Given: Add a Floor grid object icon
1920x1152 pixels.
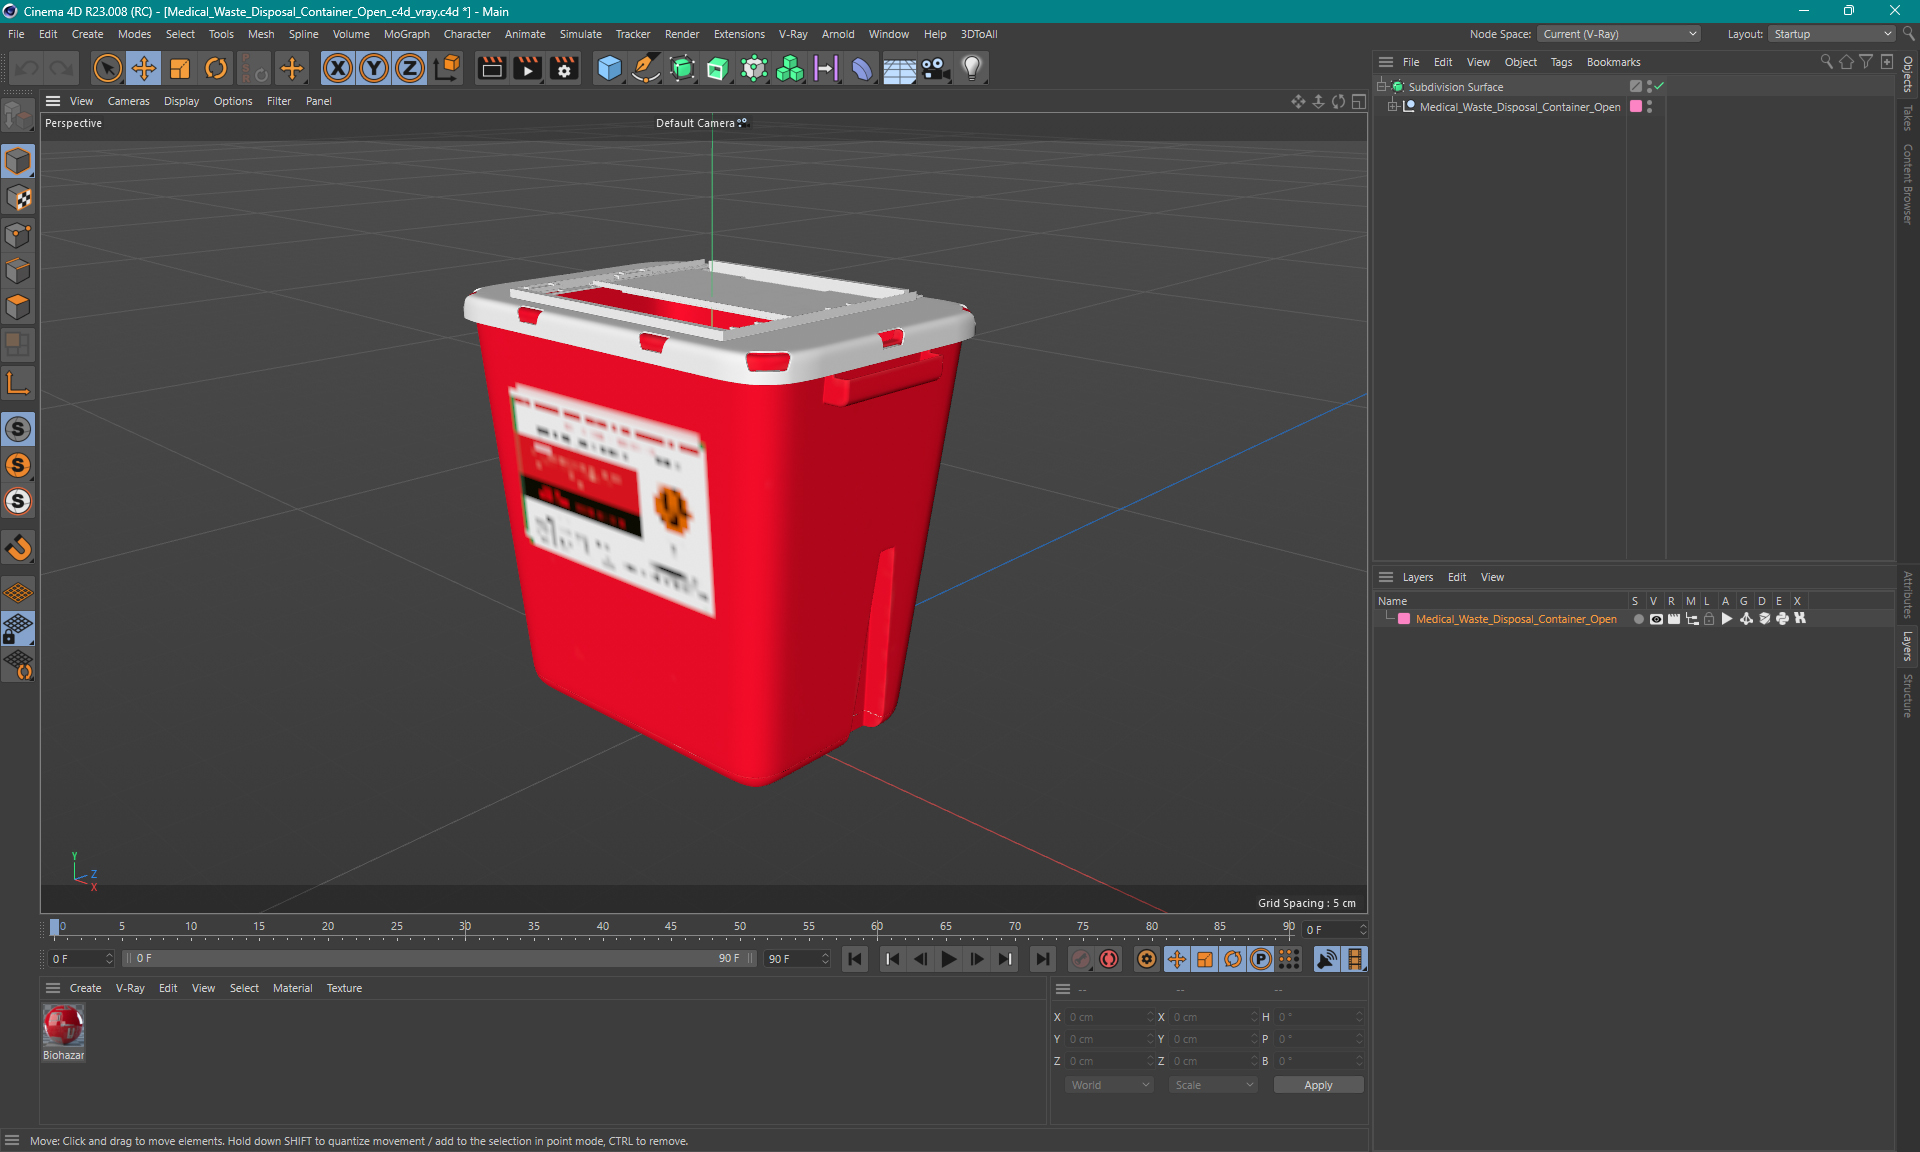Looking at the screenshot, I should tap(899, 68).
